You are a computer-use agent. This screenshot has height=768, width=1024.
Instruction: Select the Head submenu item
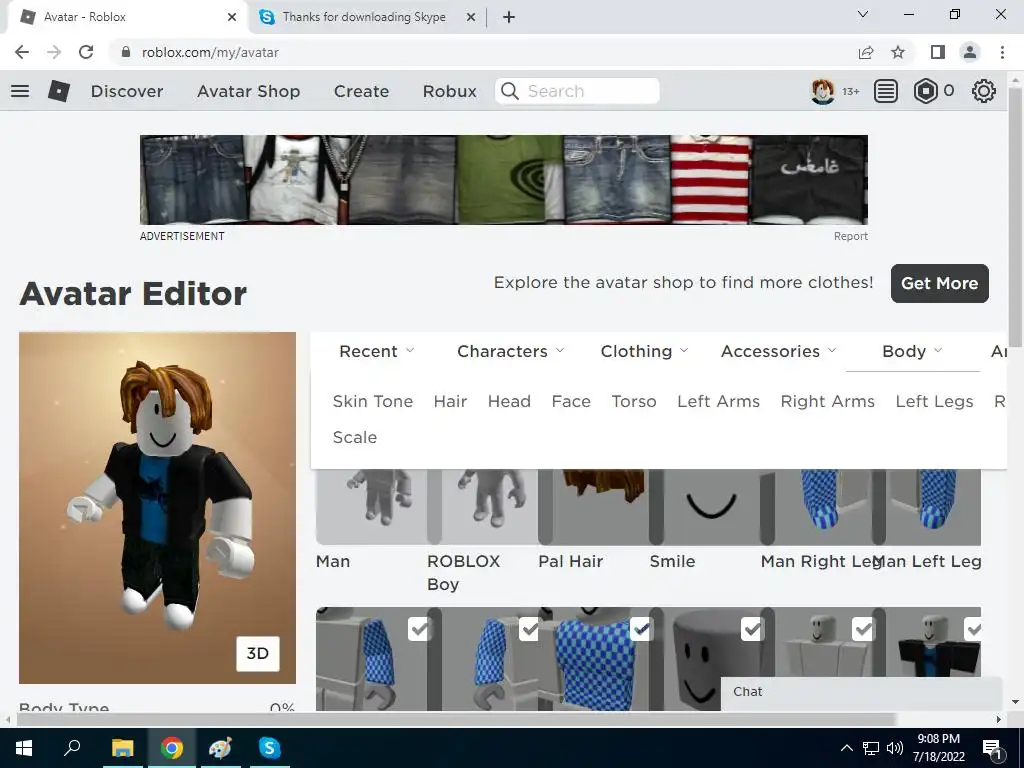(509, 401)
